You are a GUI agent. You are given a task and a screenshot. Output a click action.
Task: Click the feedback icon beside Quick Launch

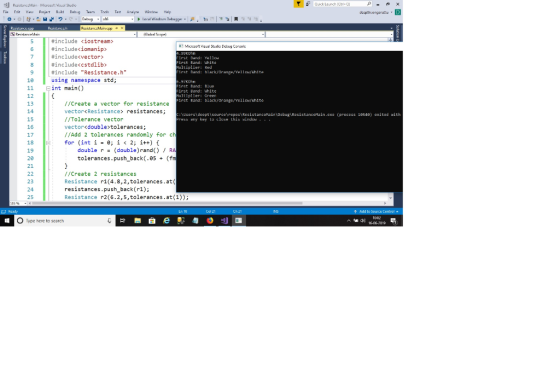pos(308,4)
